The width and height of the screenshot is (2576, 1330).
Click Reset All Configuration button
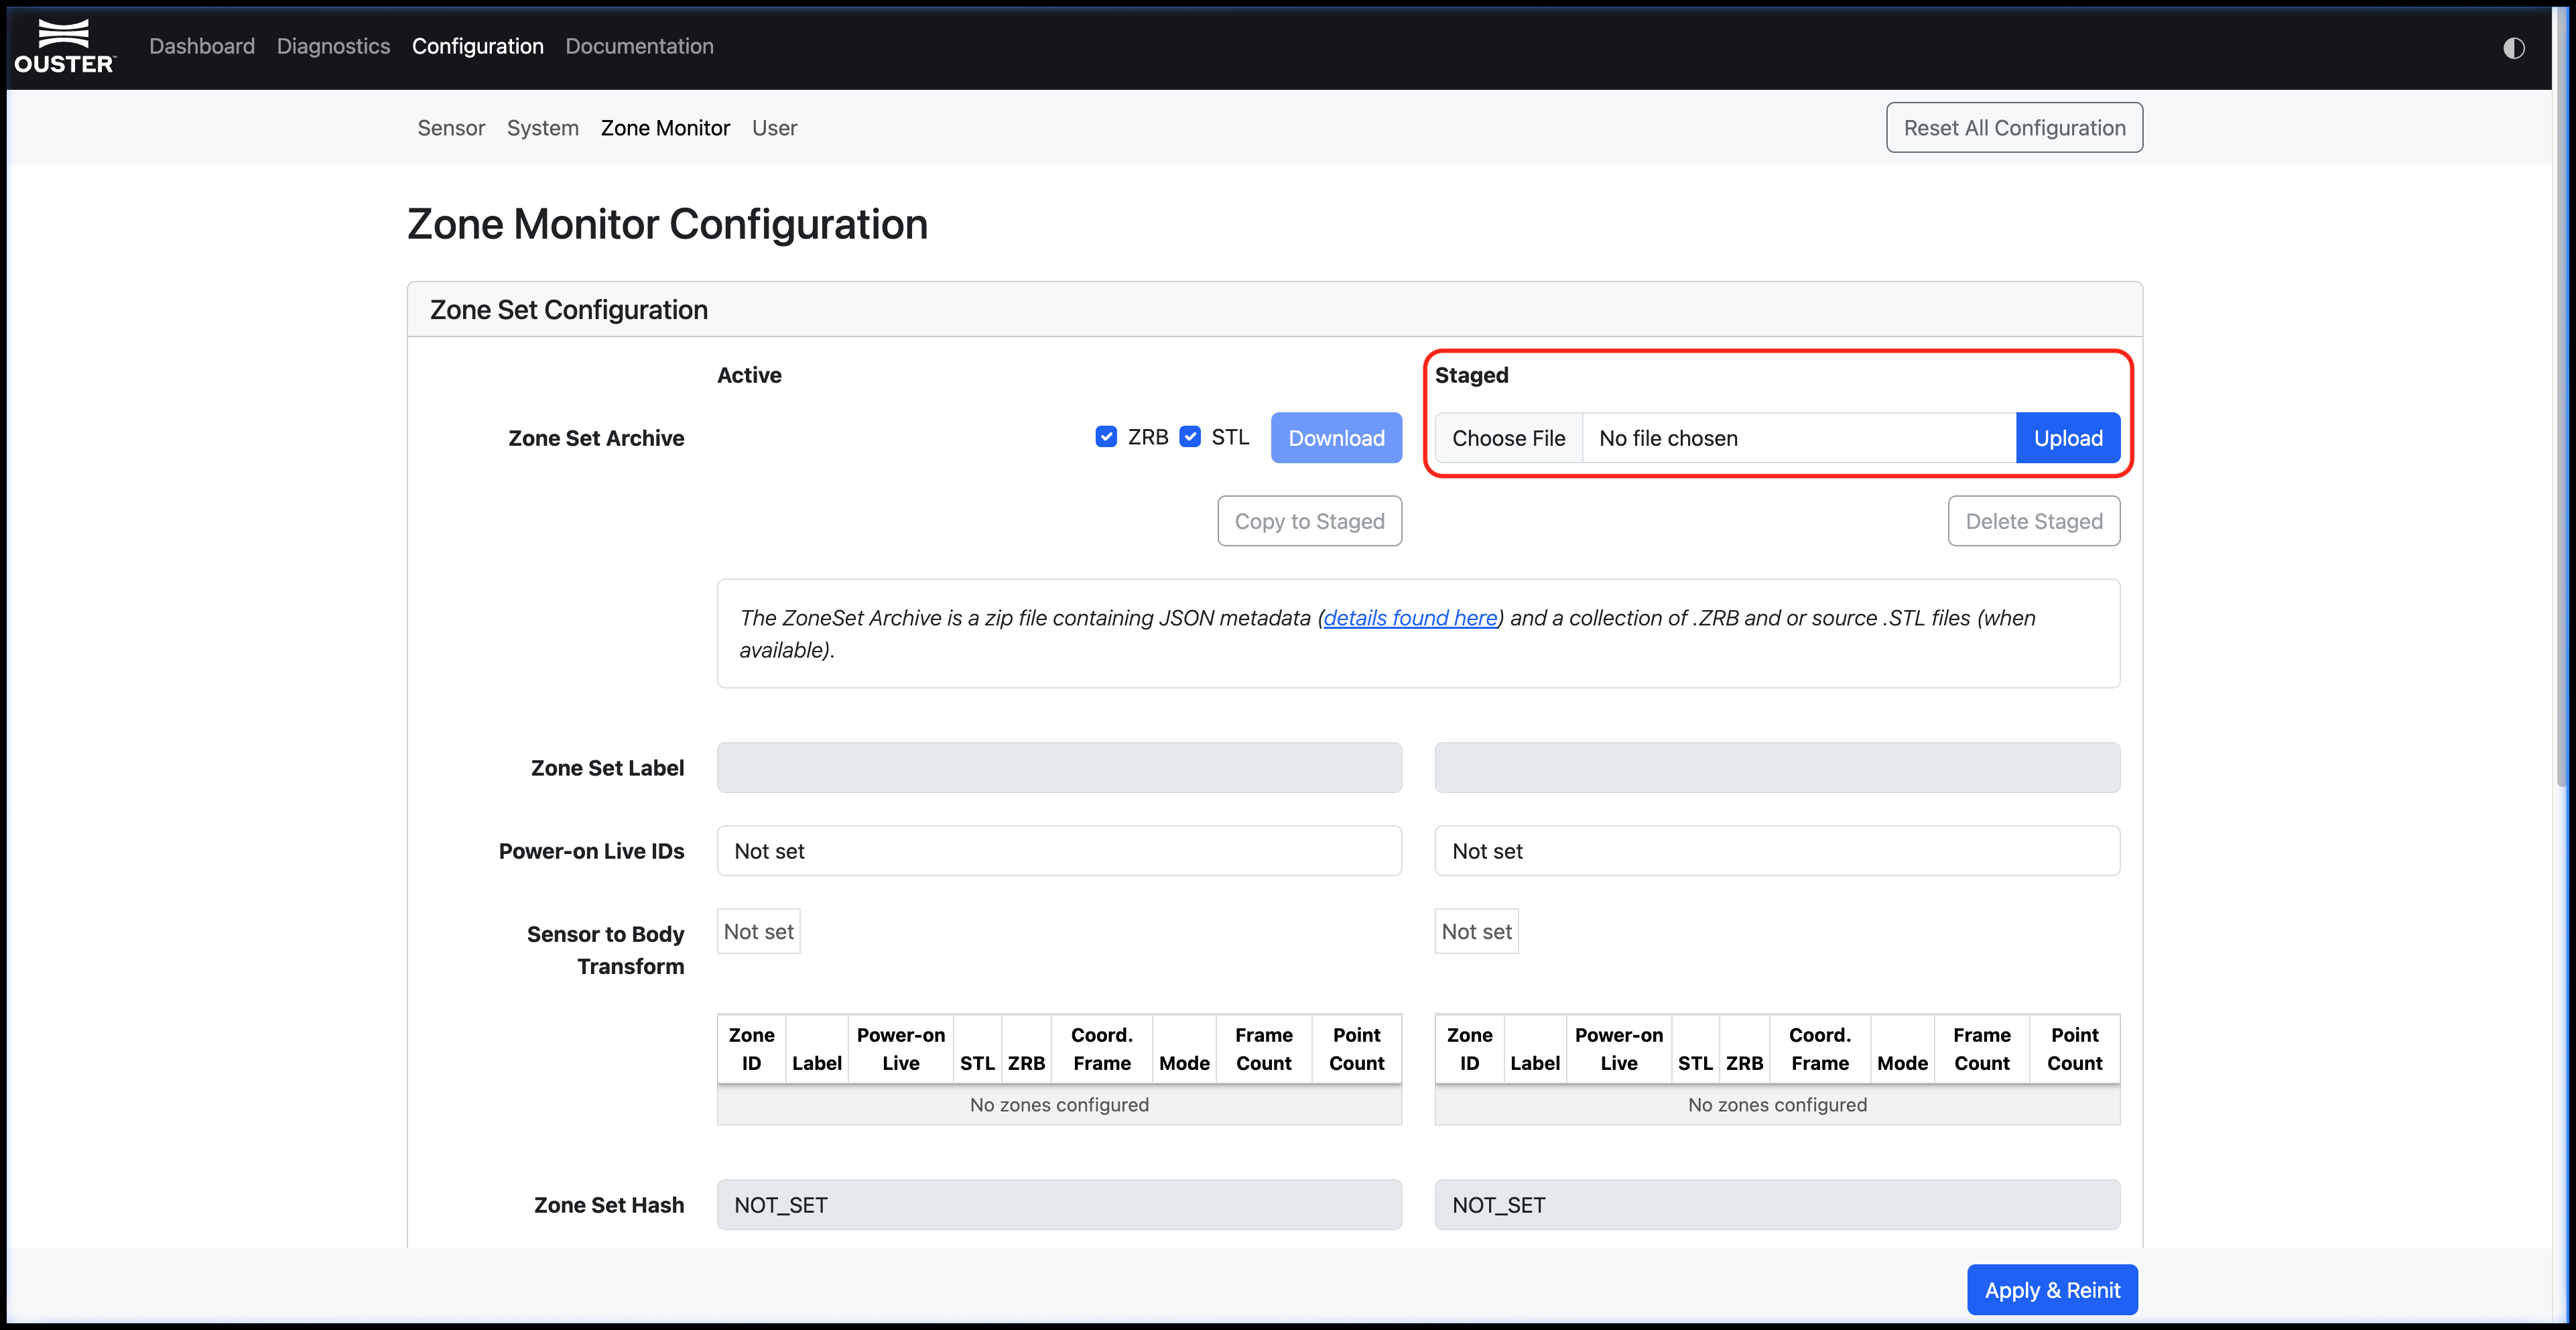point(2014,128)
